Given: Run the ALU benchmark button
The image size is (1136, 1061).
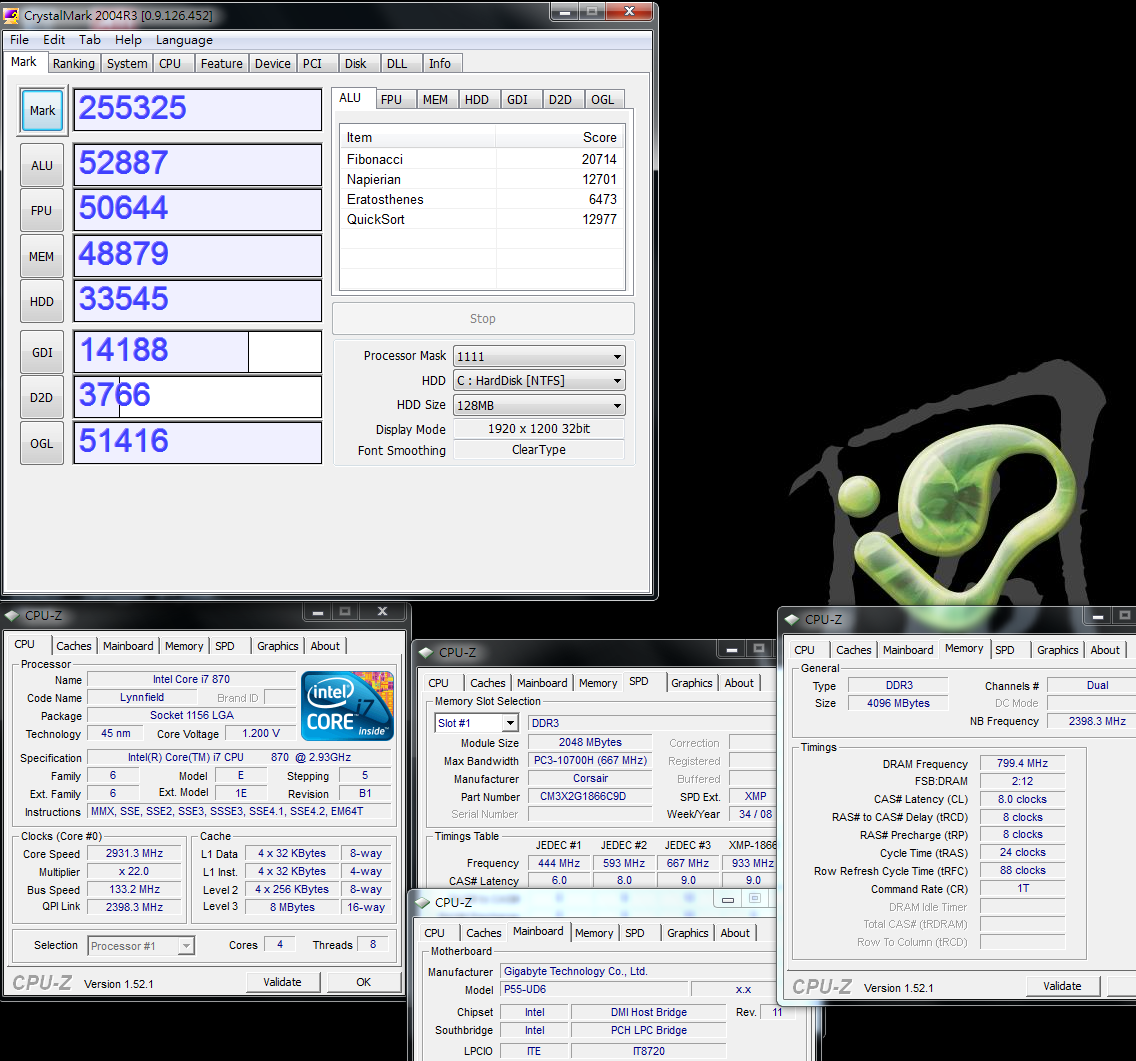Looking at the screenshot, I should coord(42,165).
